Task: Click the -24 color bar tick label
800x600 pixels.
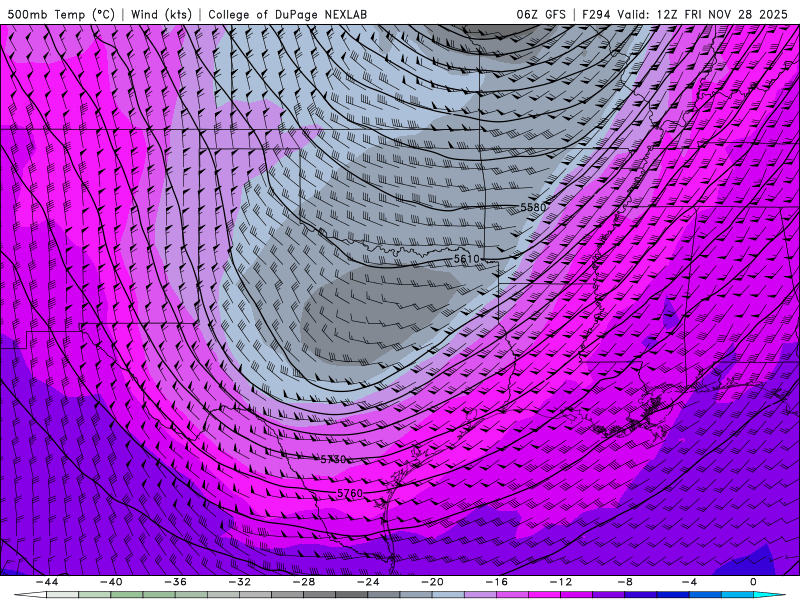Action: coord(368,582)
